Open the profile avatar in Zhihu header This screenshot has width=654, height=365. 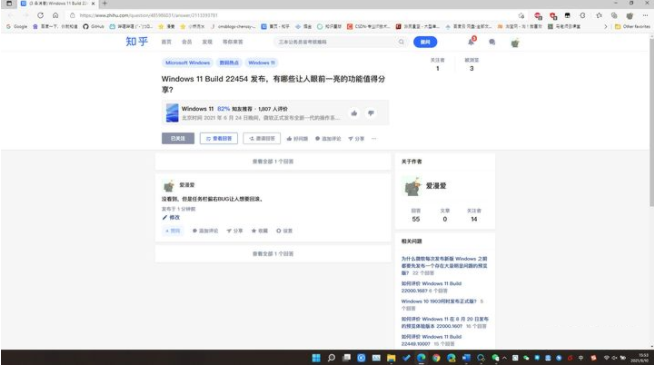pos(515,43)
